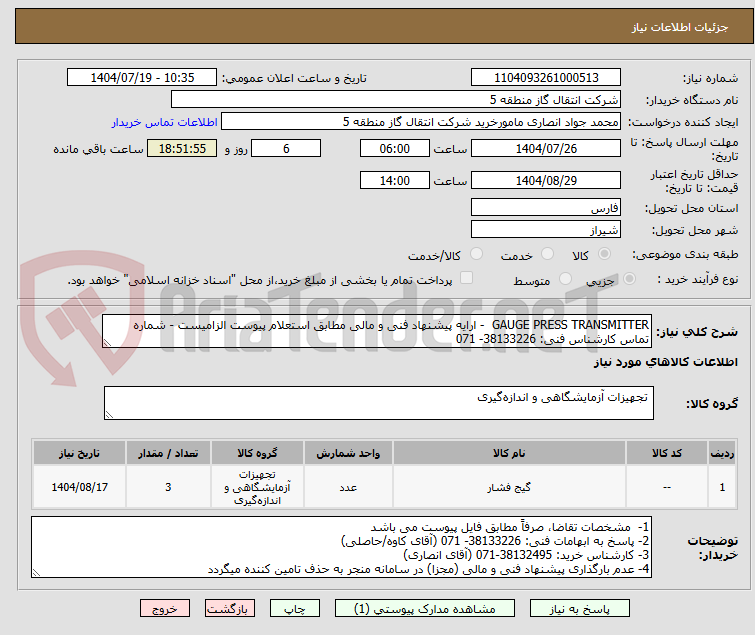Click the 'تعداد / مقدار' column header

click(168, 454)
